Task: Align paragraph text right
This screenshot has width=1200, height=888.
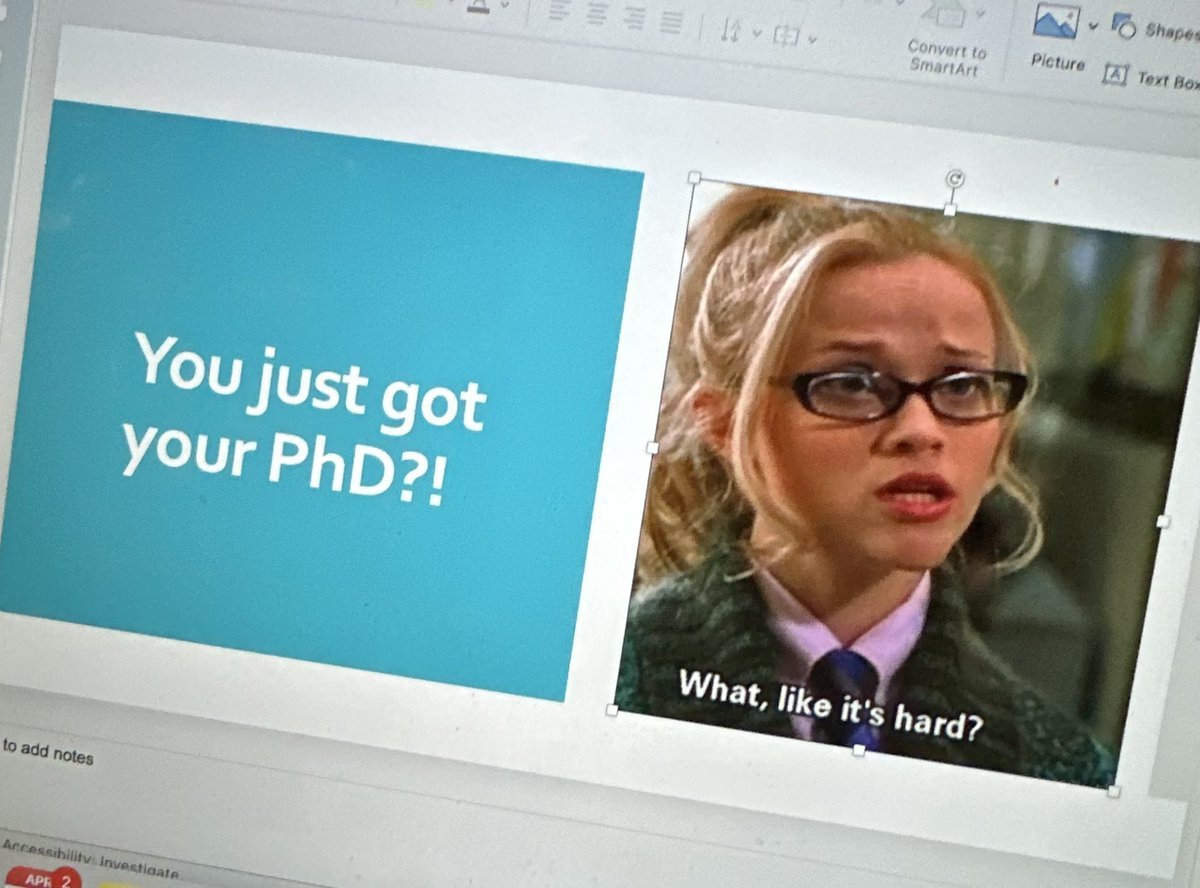Action: [x=634, y=19]
